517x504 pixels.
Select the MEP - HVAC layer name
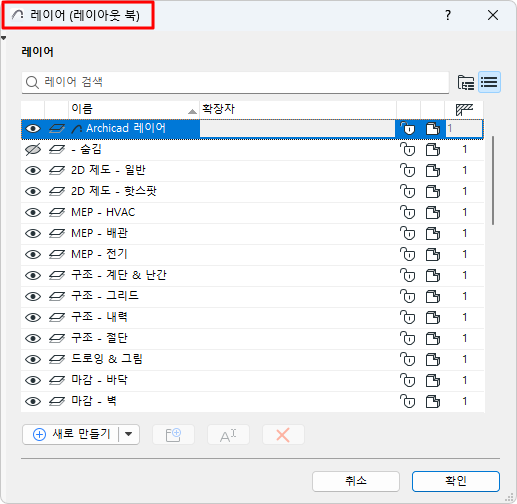[x=103, y=212]
